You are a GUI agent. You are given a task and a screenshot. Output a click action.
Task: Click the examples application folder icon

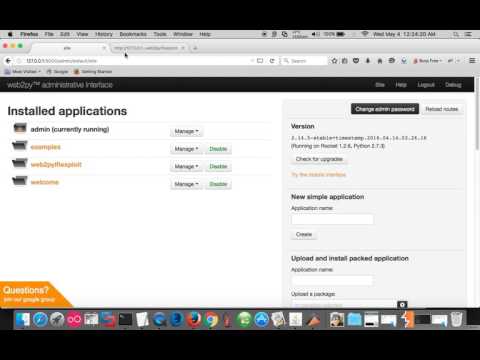click(20, 146)
